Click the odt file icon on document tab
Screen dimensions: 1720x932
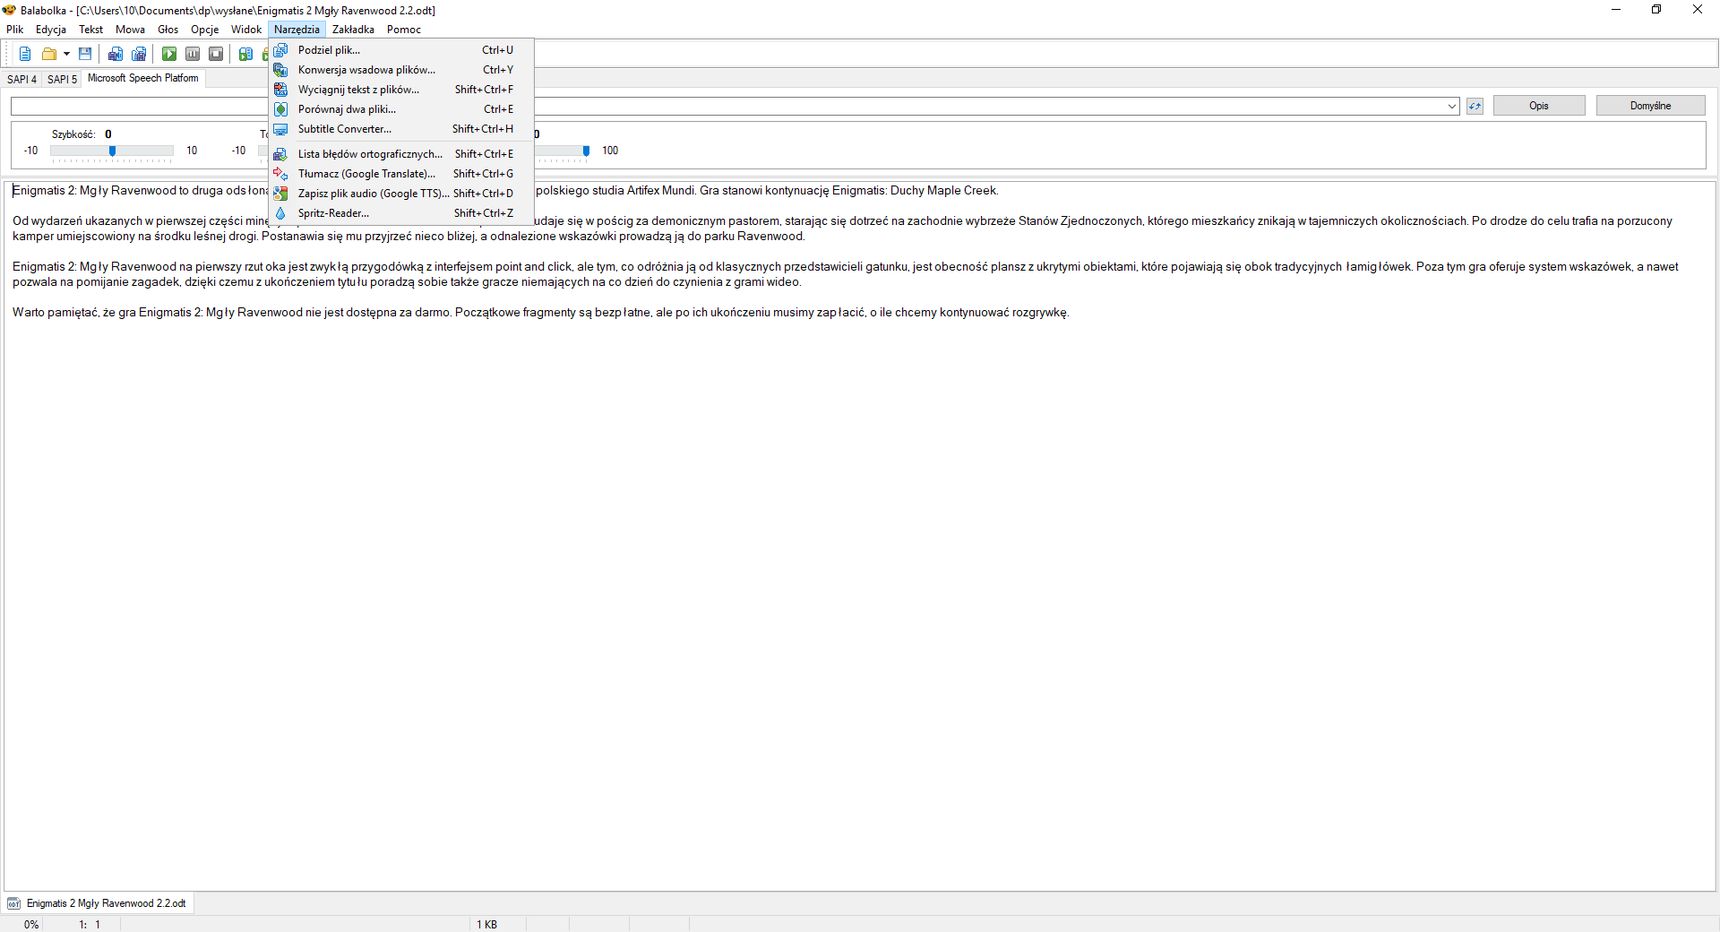pos(14,903)
